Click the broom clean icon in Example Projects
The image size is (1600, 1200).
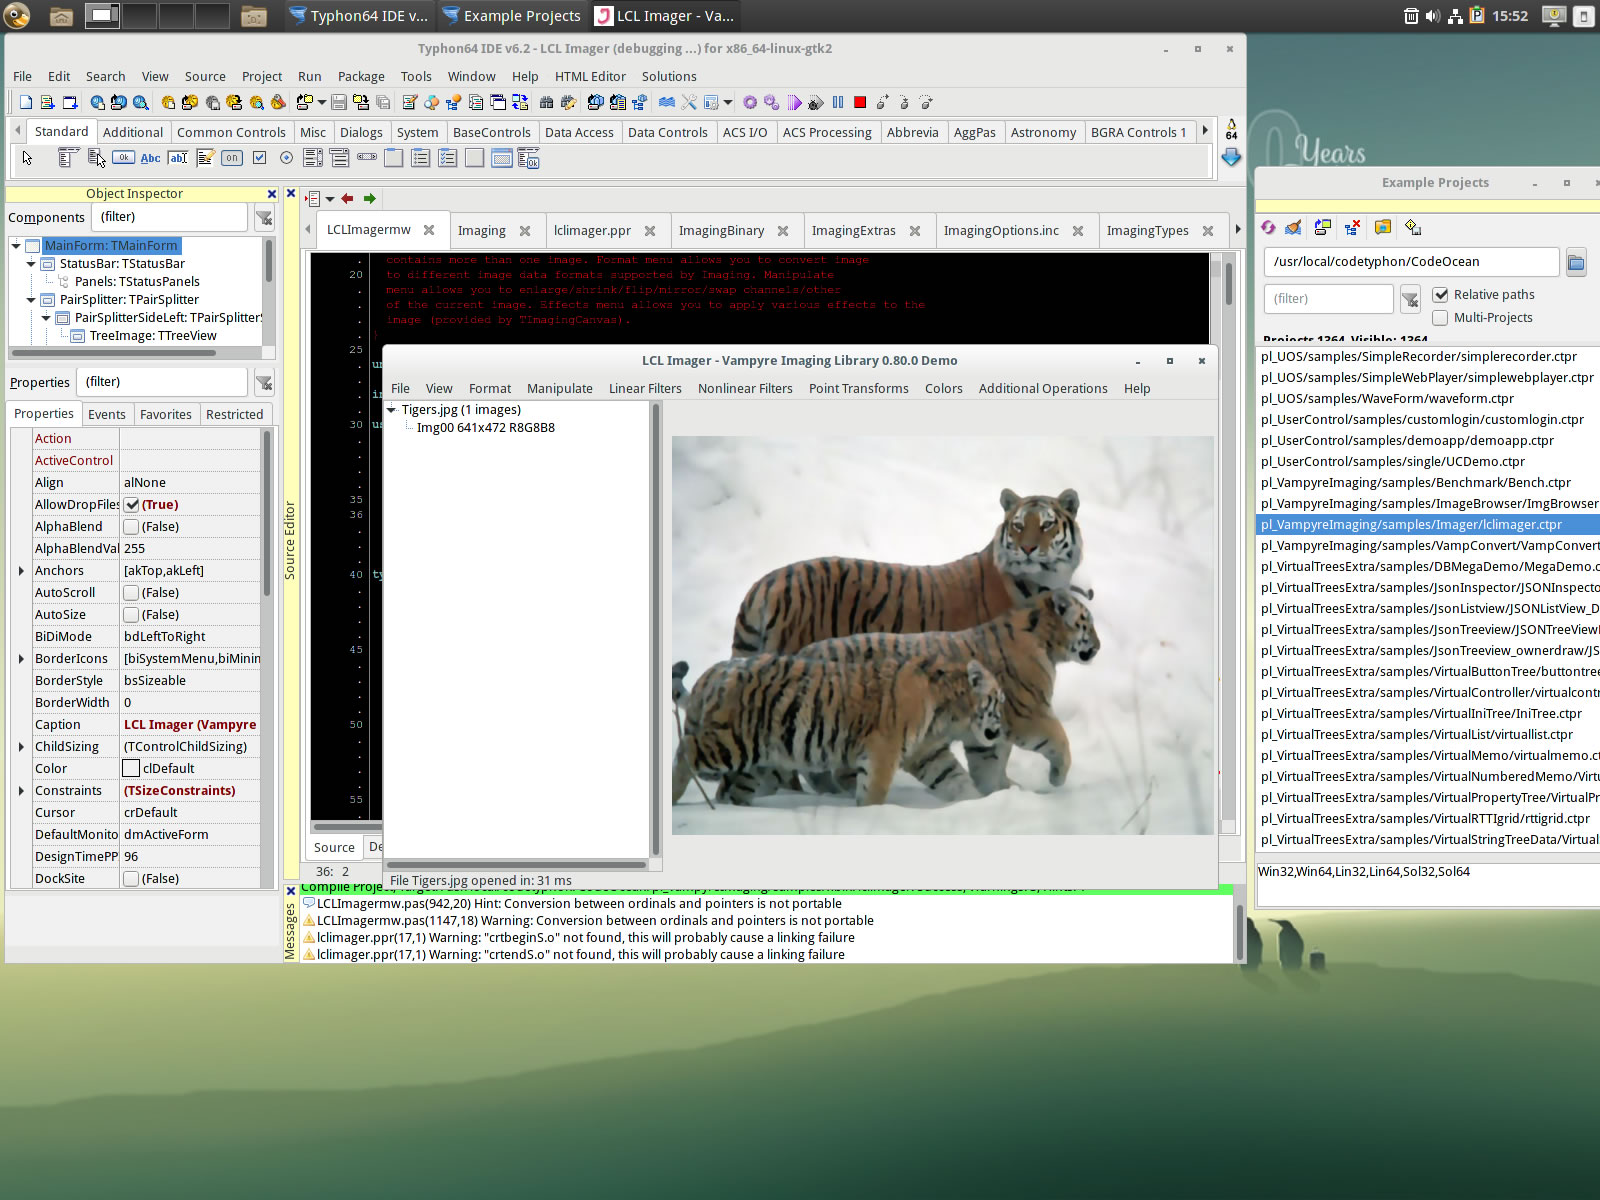point(1293,227)
